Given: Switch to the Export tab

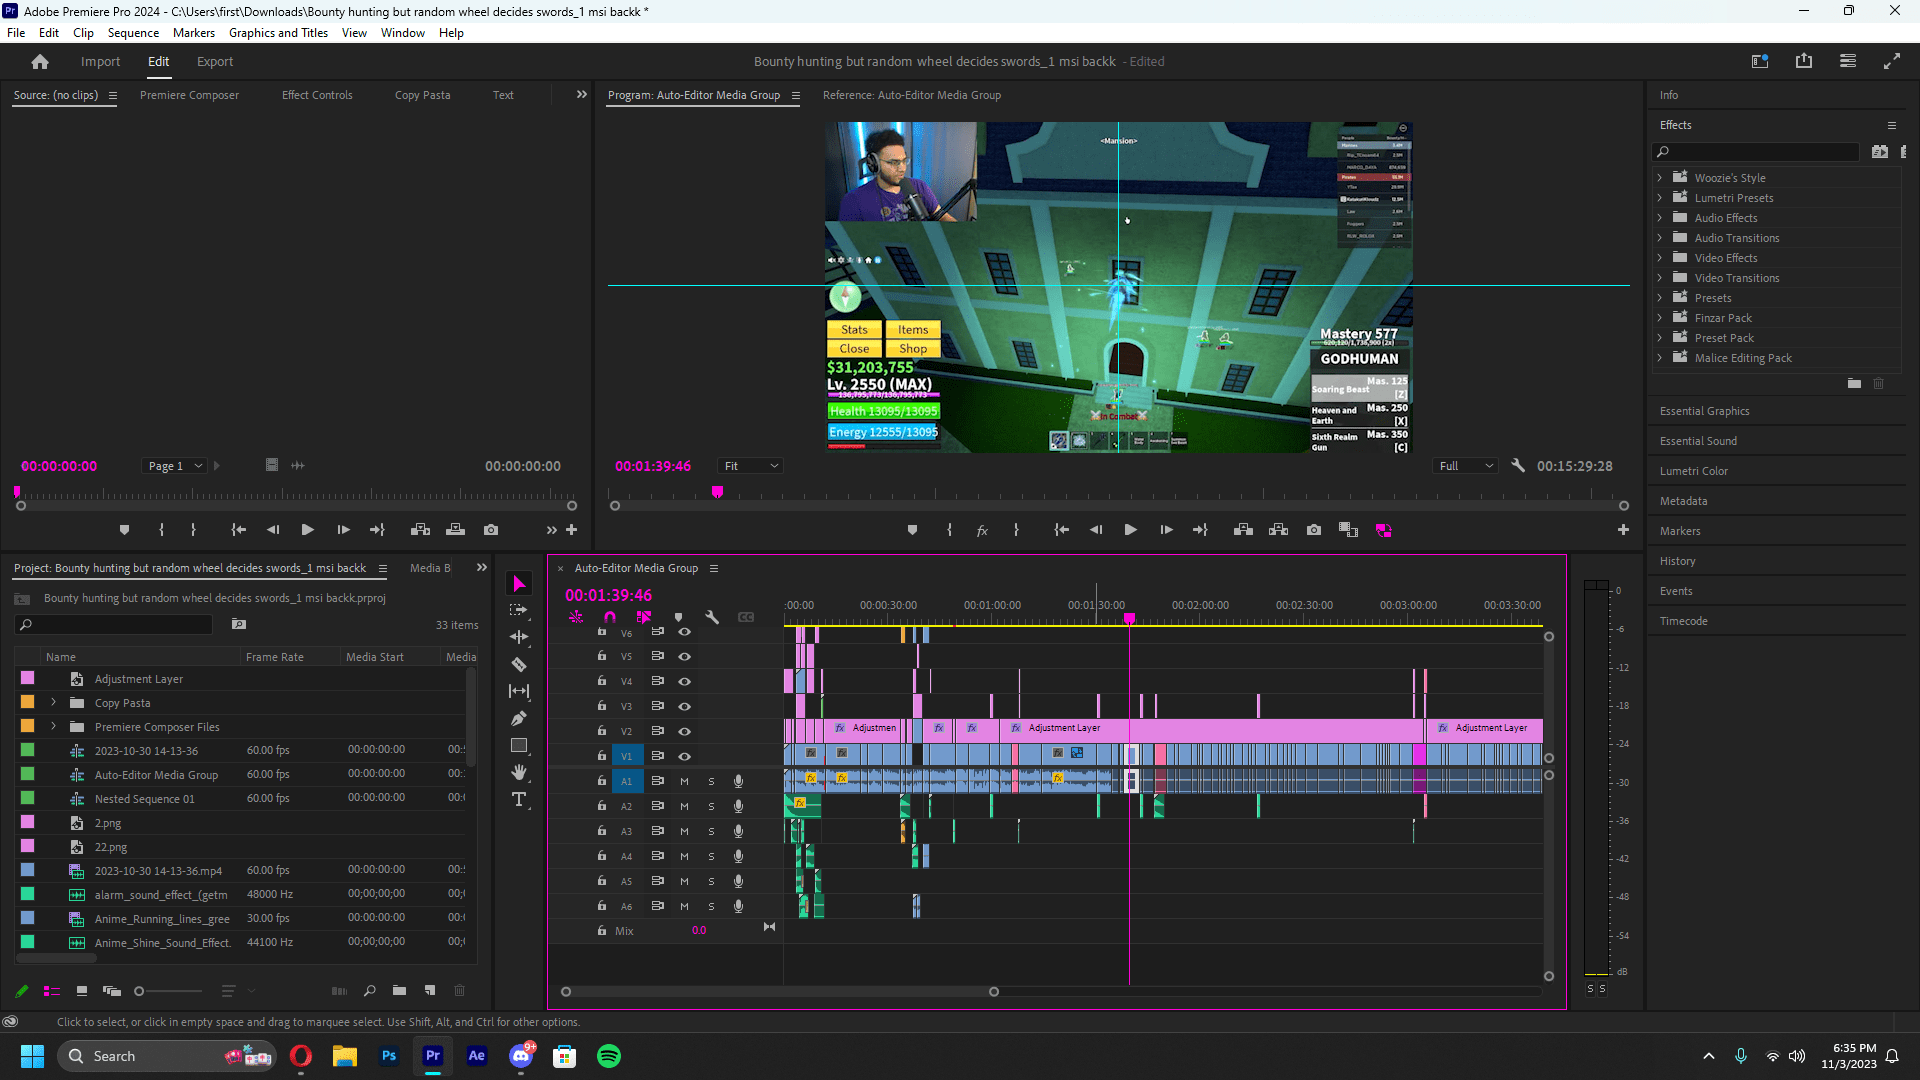Looking at the screenshot, I should 214,61.
